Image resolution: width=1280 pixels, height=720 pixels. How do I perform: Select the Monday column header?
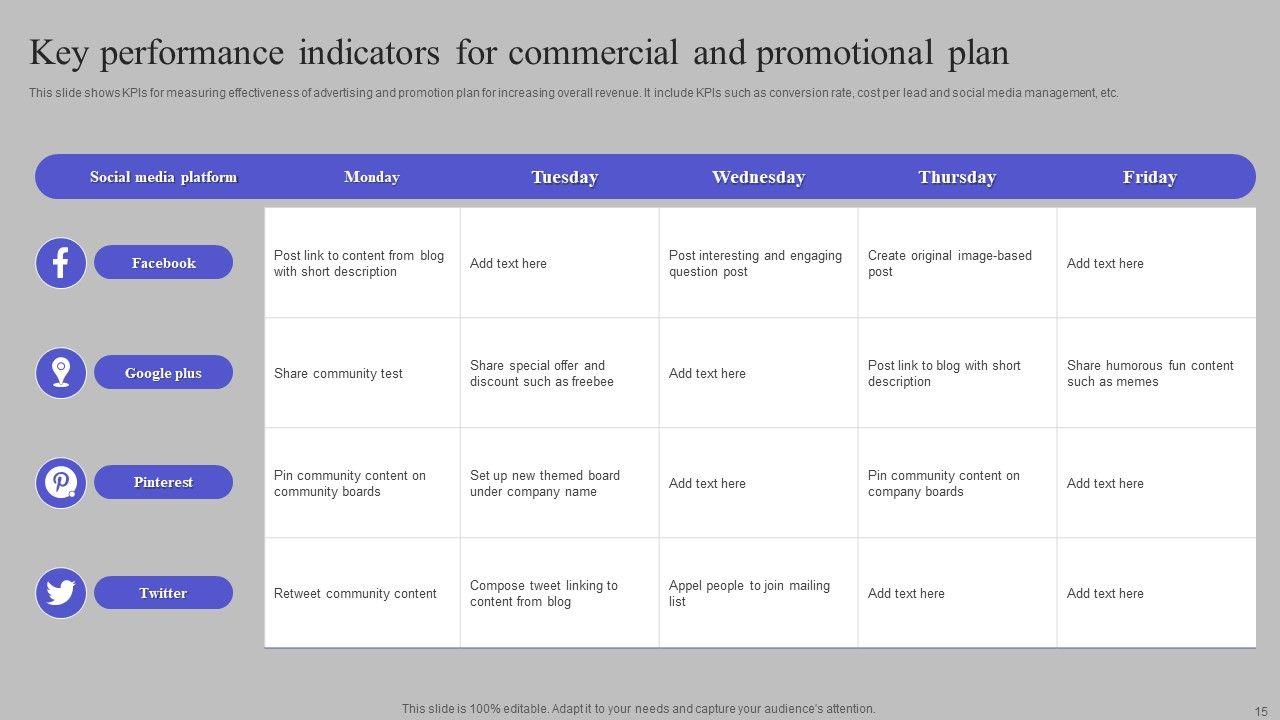pyautogui.click(x=372, y=177)
